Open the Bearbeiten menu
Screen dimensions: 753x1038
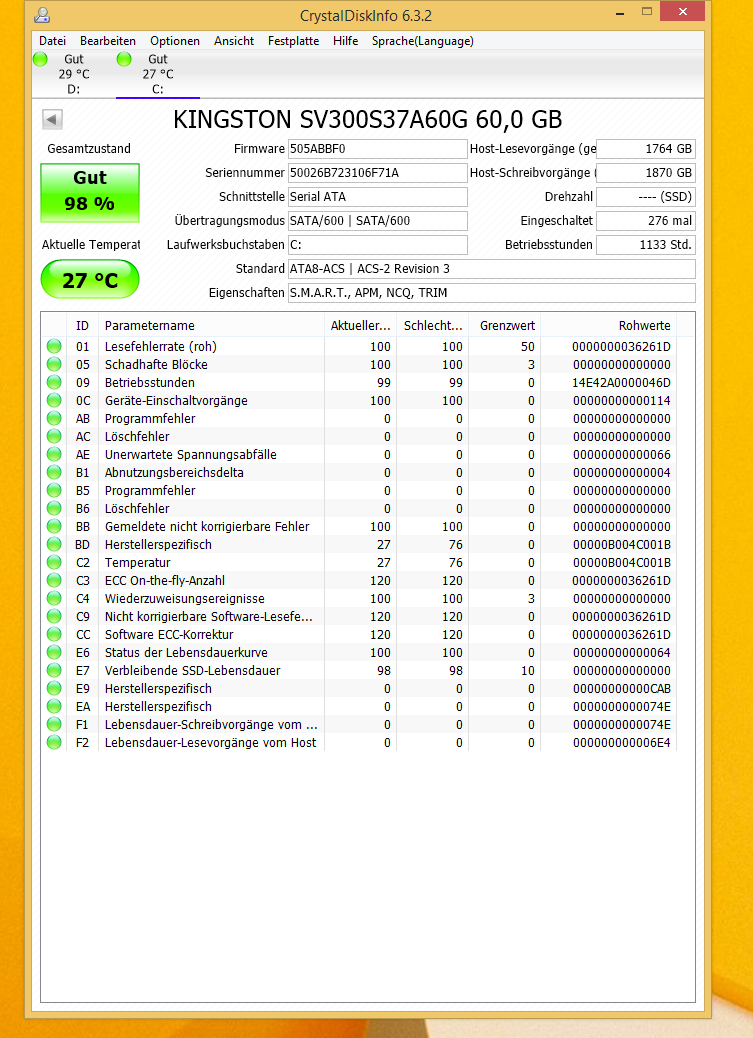click(x=108, y=41)
